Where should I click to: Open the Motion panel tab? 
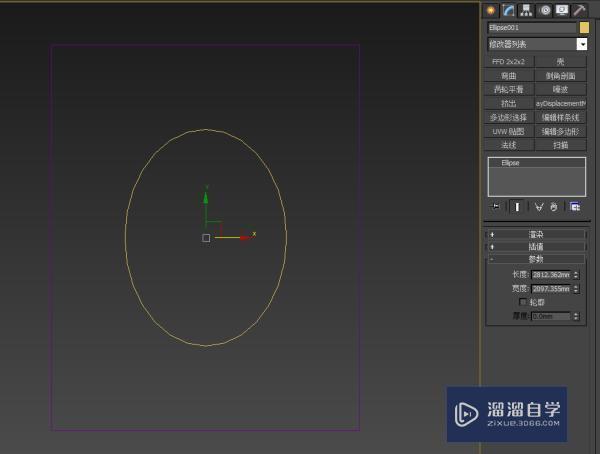point(545,10)
